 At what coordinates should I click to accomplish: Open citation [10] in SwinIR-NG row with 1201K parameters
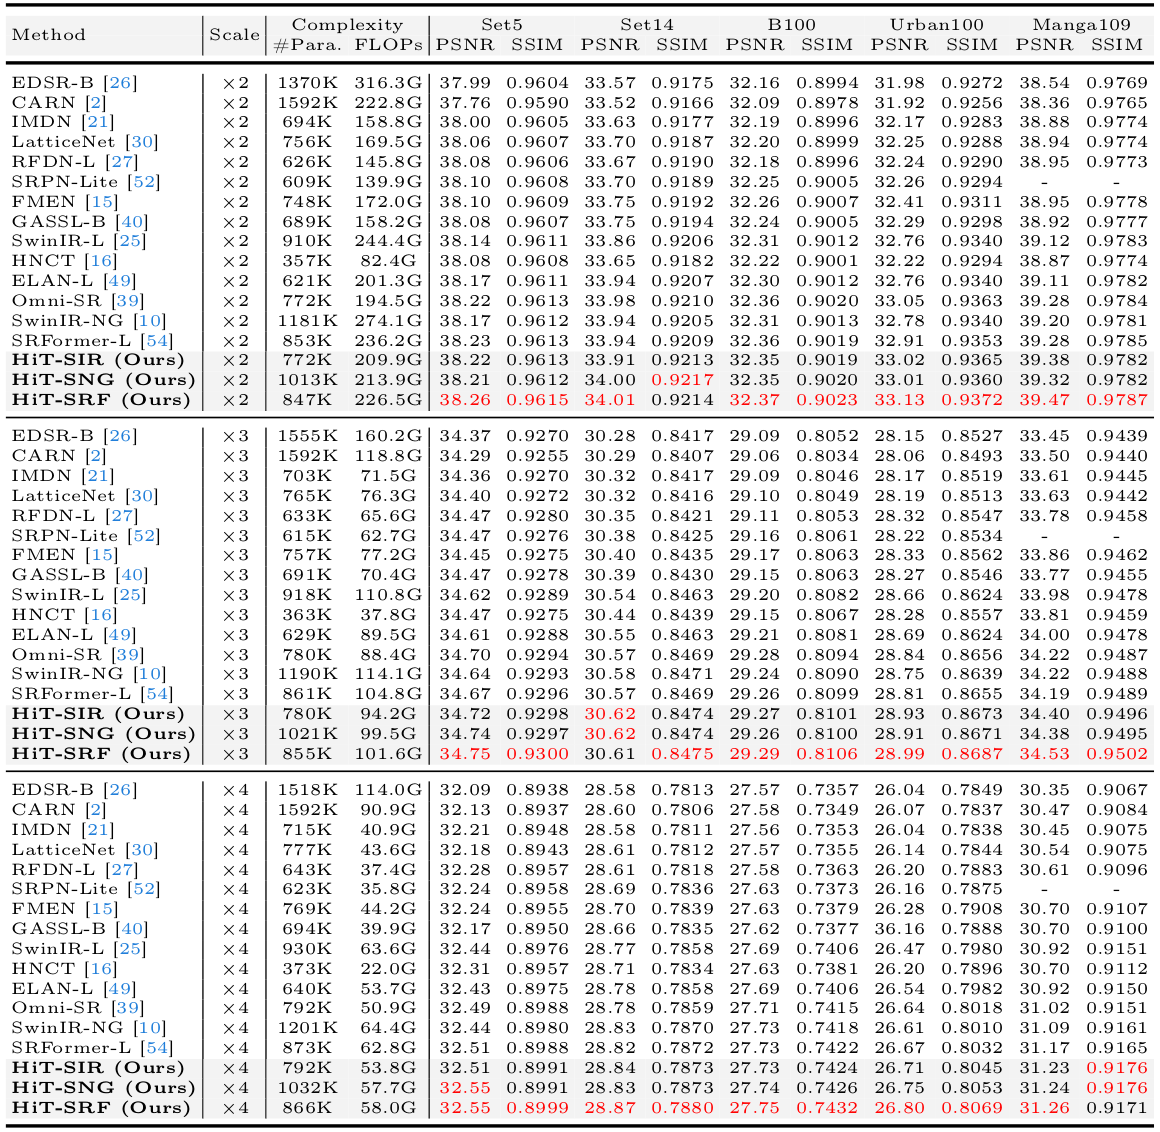tap(149, 1028)
